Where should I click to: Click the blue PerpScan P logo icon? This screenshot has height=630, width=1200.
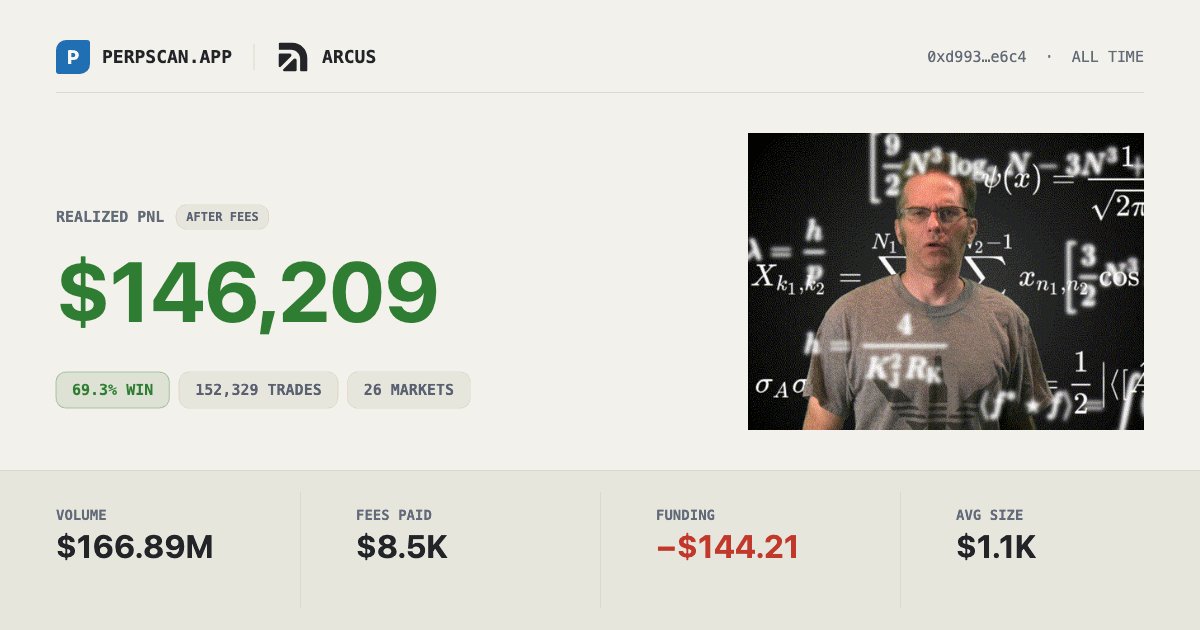(x=73, y=57)
